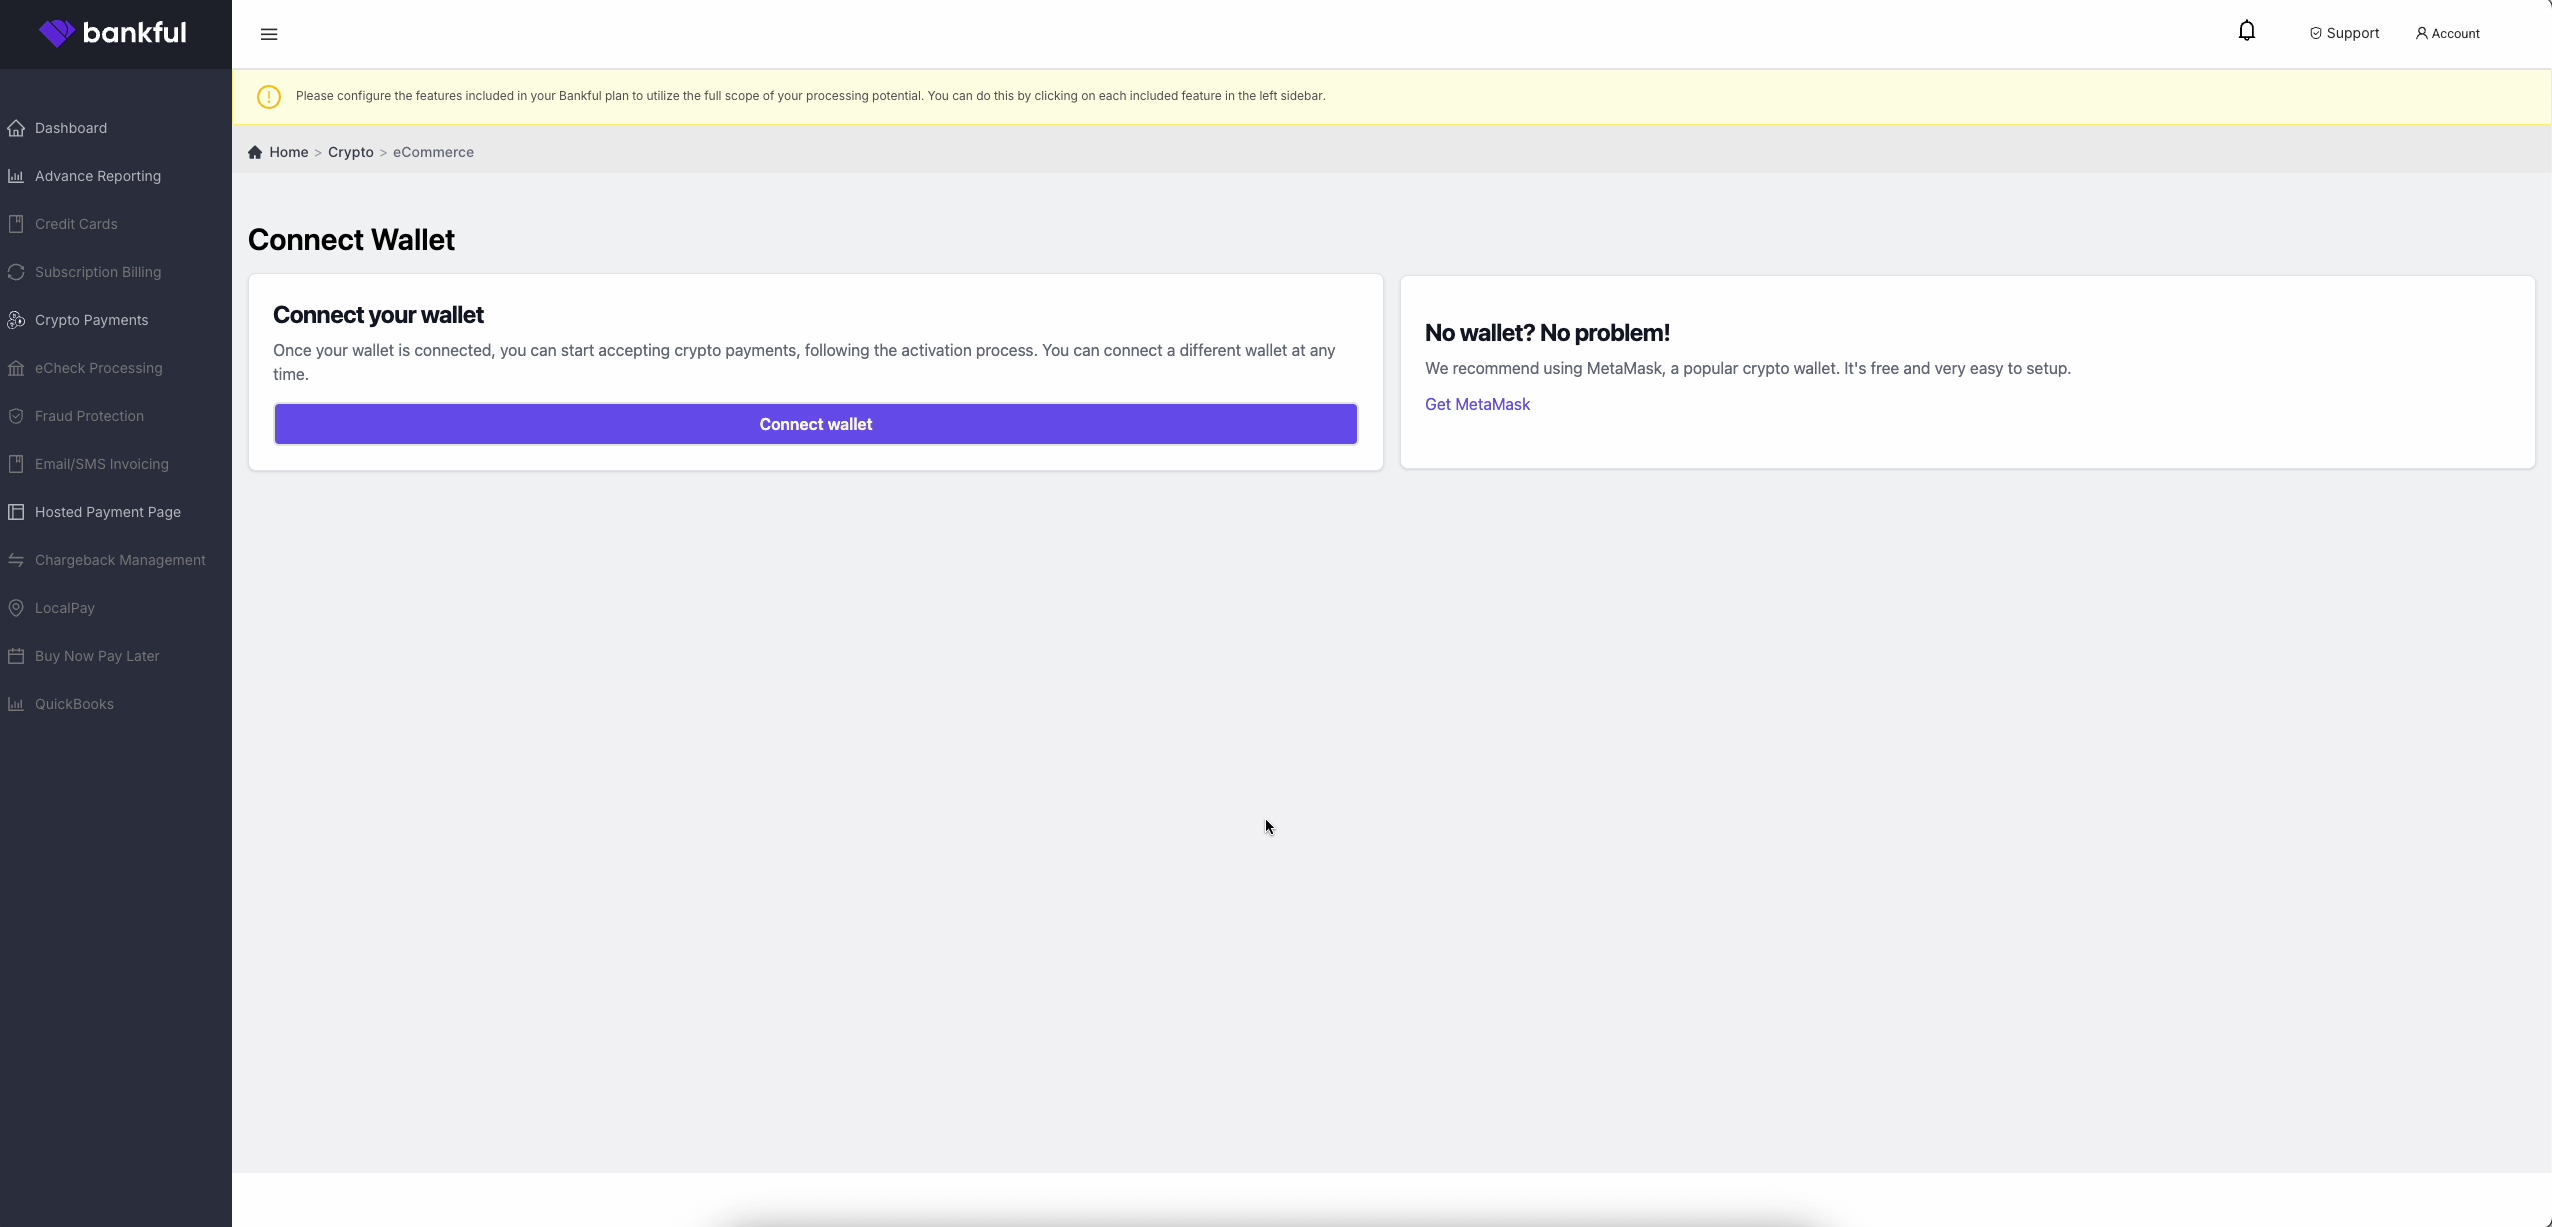Screen dimensions: 2552x1227
Task: Select Credit Cards menu item
Action: coord(76,224)
